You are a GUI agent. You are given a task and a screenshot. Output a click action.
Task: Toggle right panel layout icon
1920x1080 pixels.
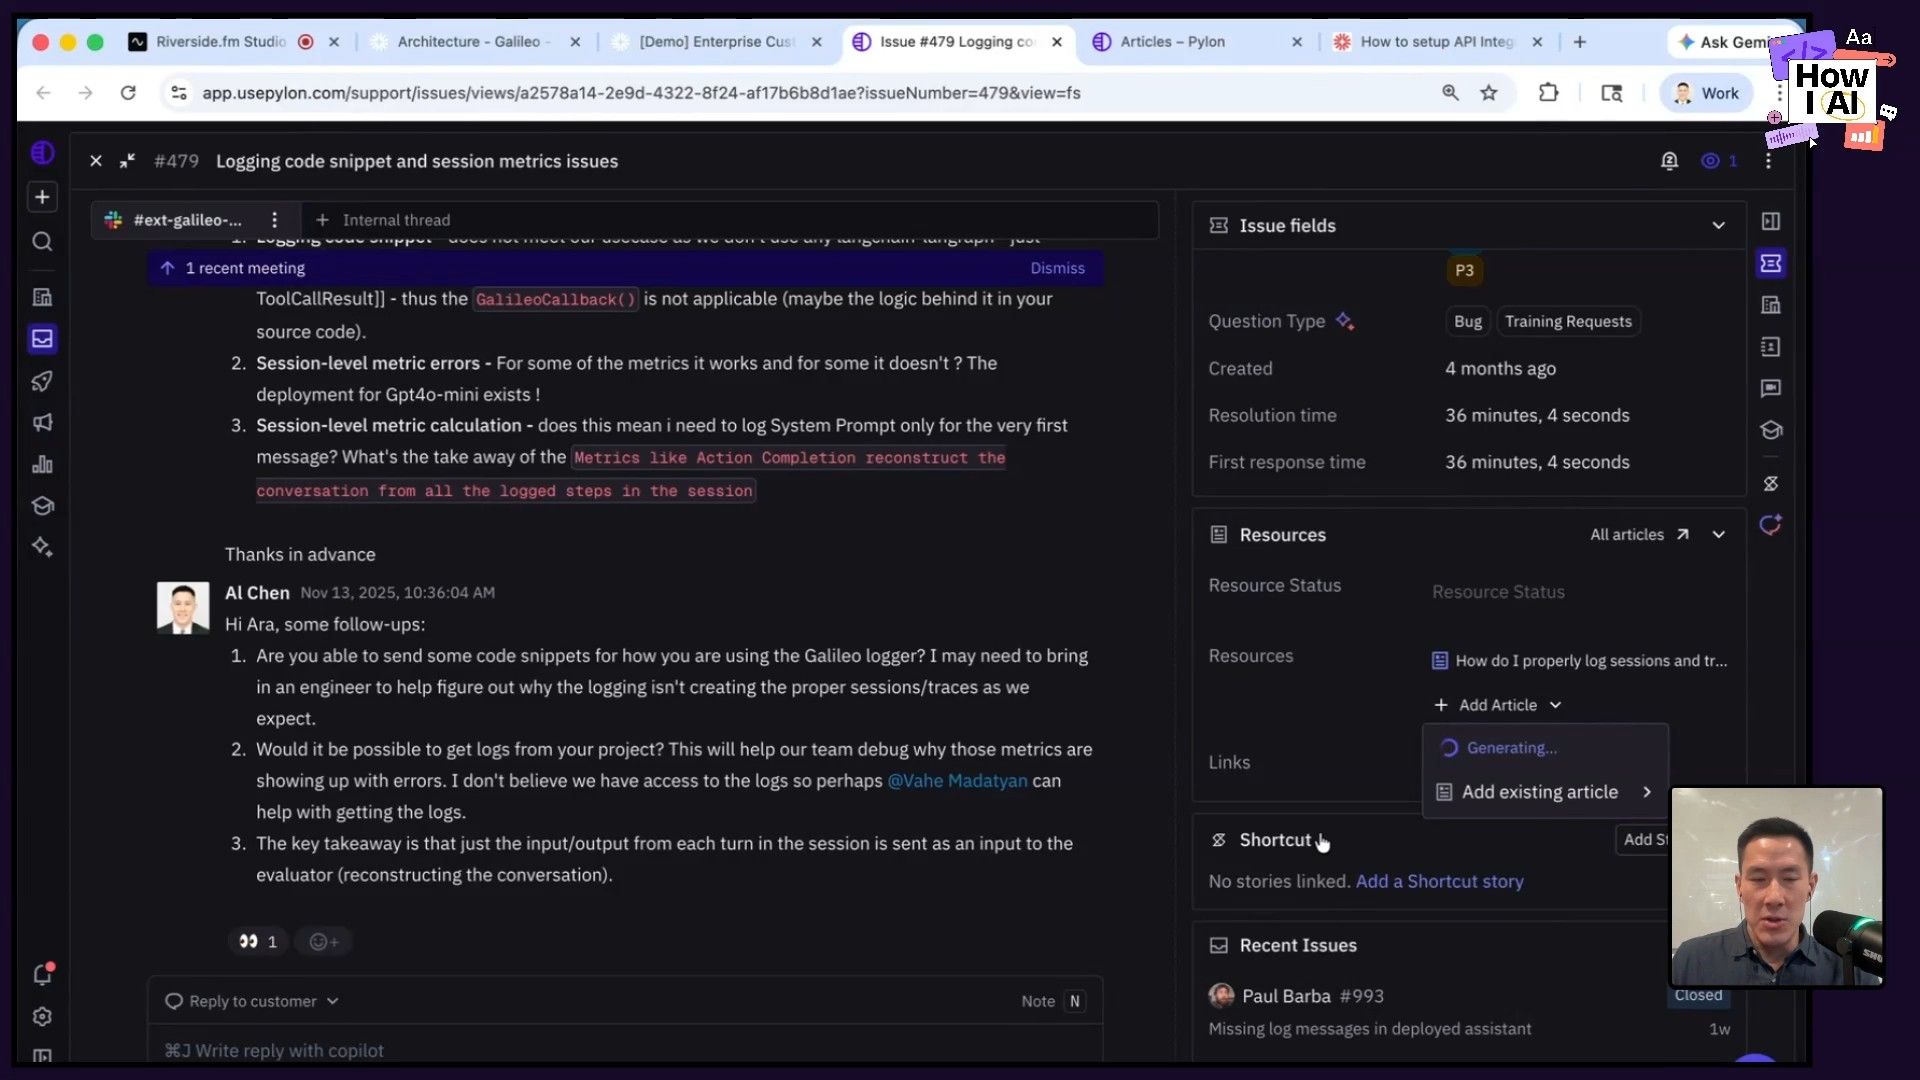1771,221
